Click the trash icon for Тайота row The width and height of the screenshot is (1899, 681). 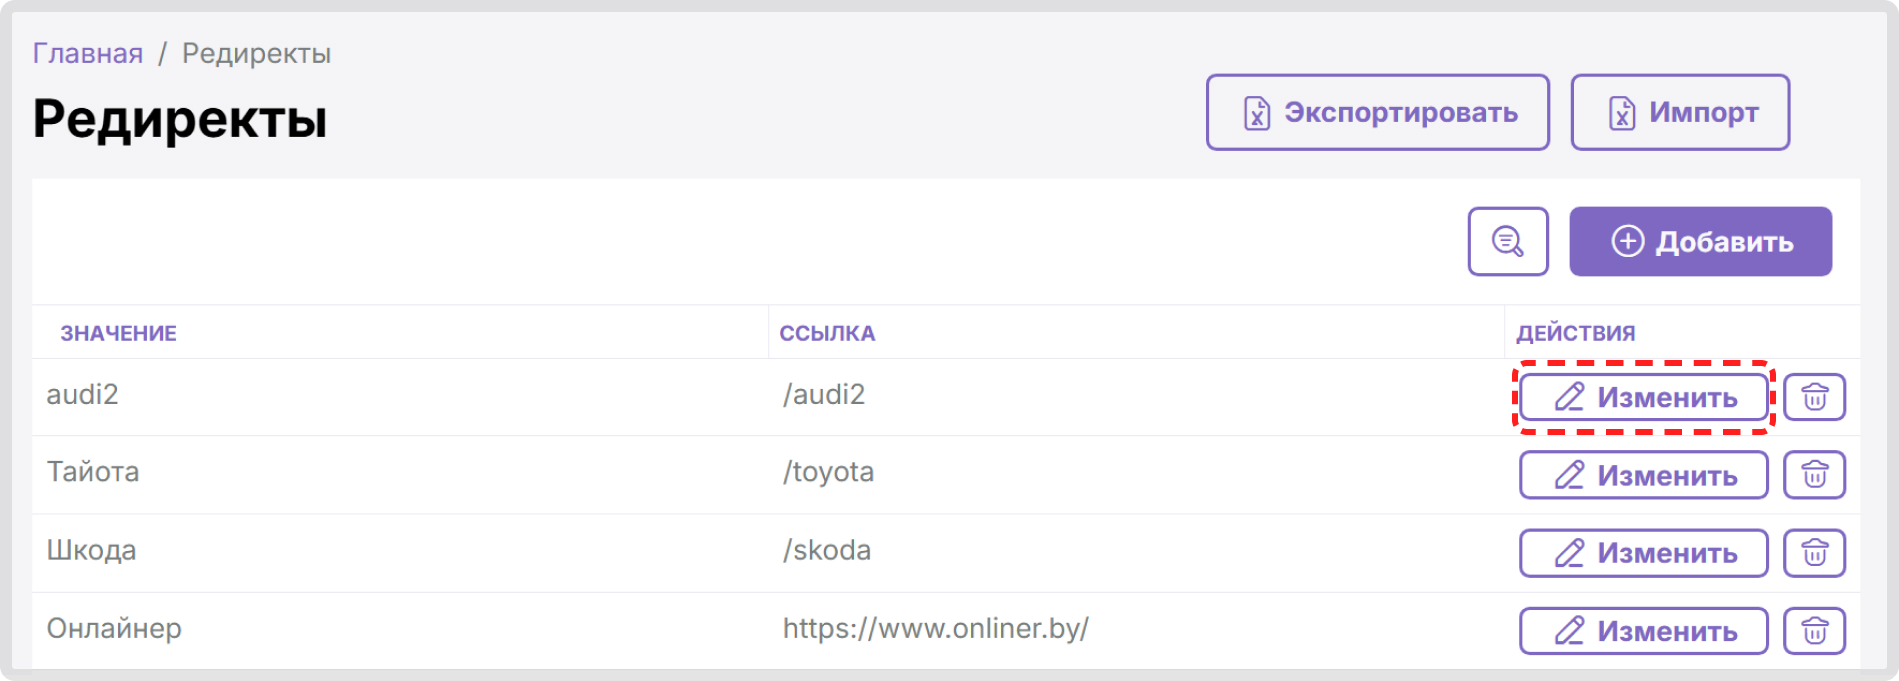pos(1814,475)
